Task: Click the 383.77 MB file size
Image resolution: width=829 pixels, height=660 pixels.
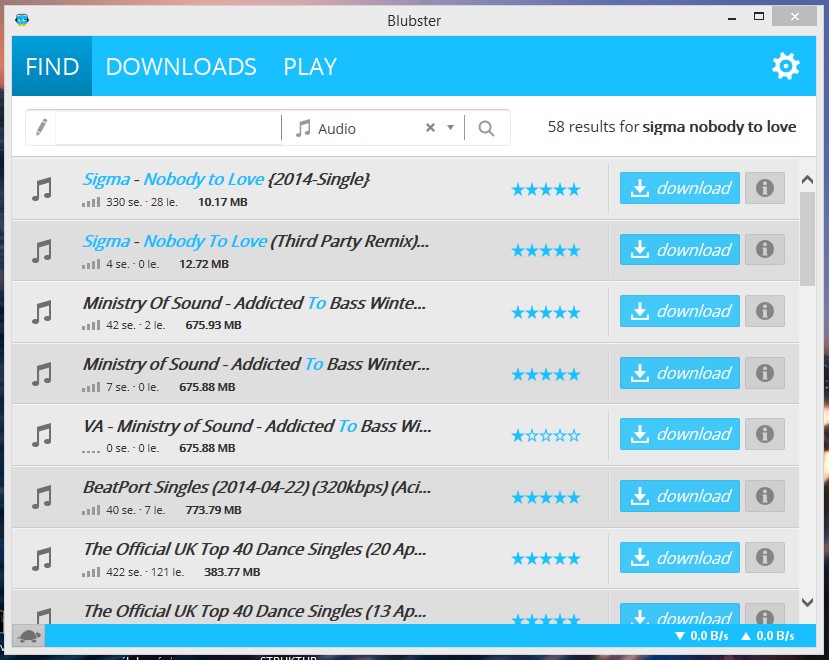Action: coord(232,572)
